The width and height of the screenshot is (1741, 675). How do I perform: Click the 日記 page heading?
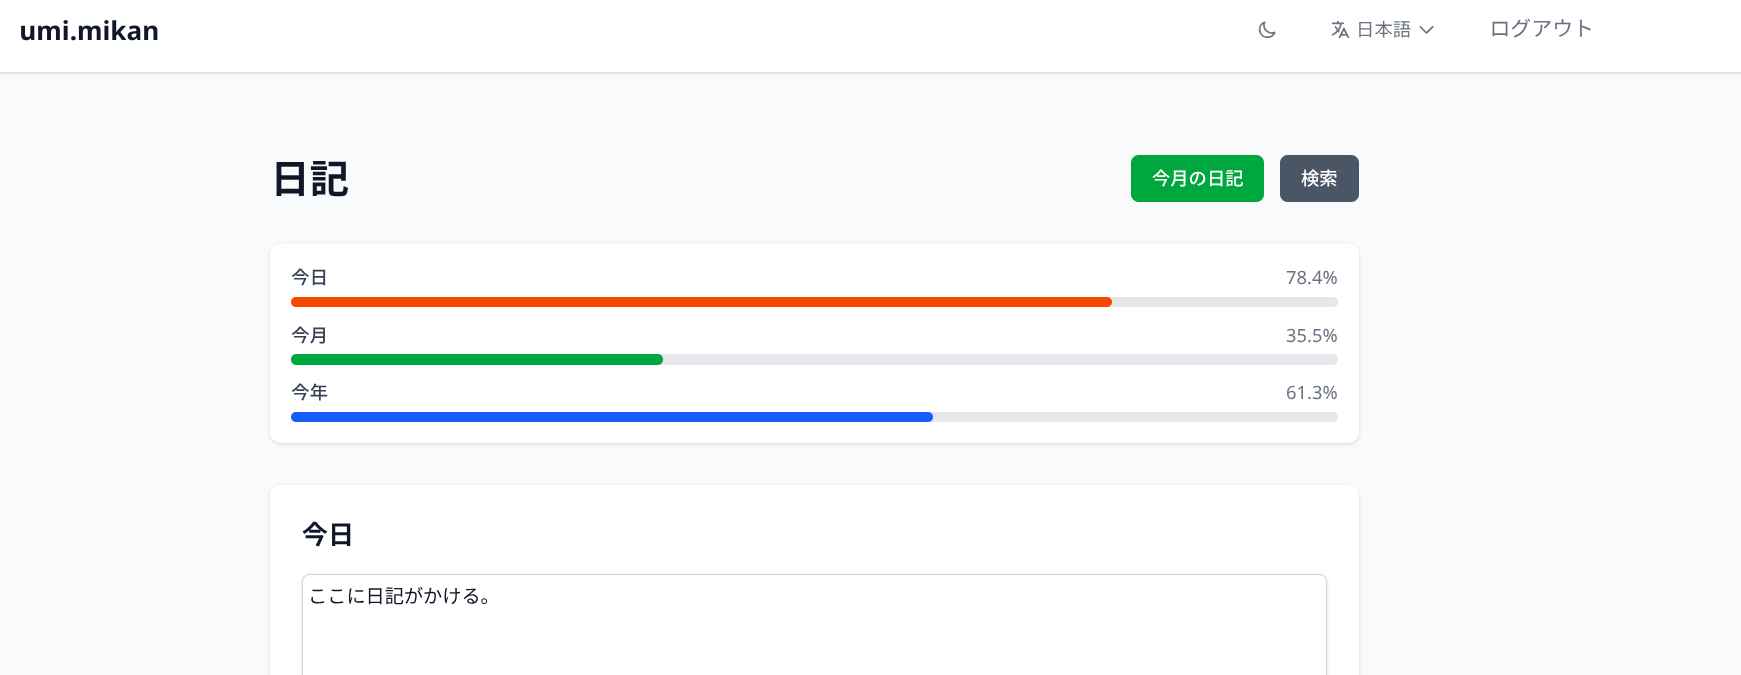pos(311,180)
